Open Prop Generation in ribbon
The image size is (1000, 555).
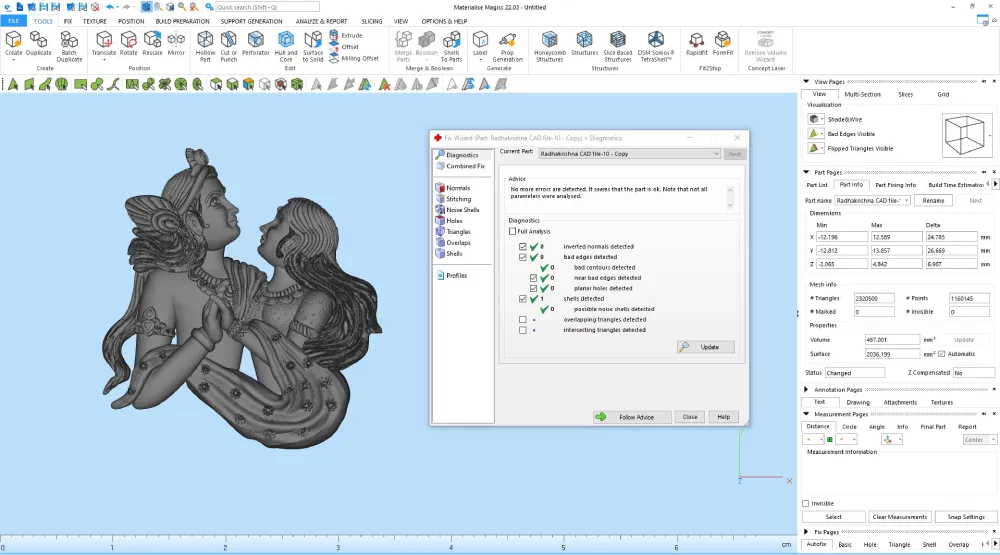click(507, 47)
